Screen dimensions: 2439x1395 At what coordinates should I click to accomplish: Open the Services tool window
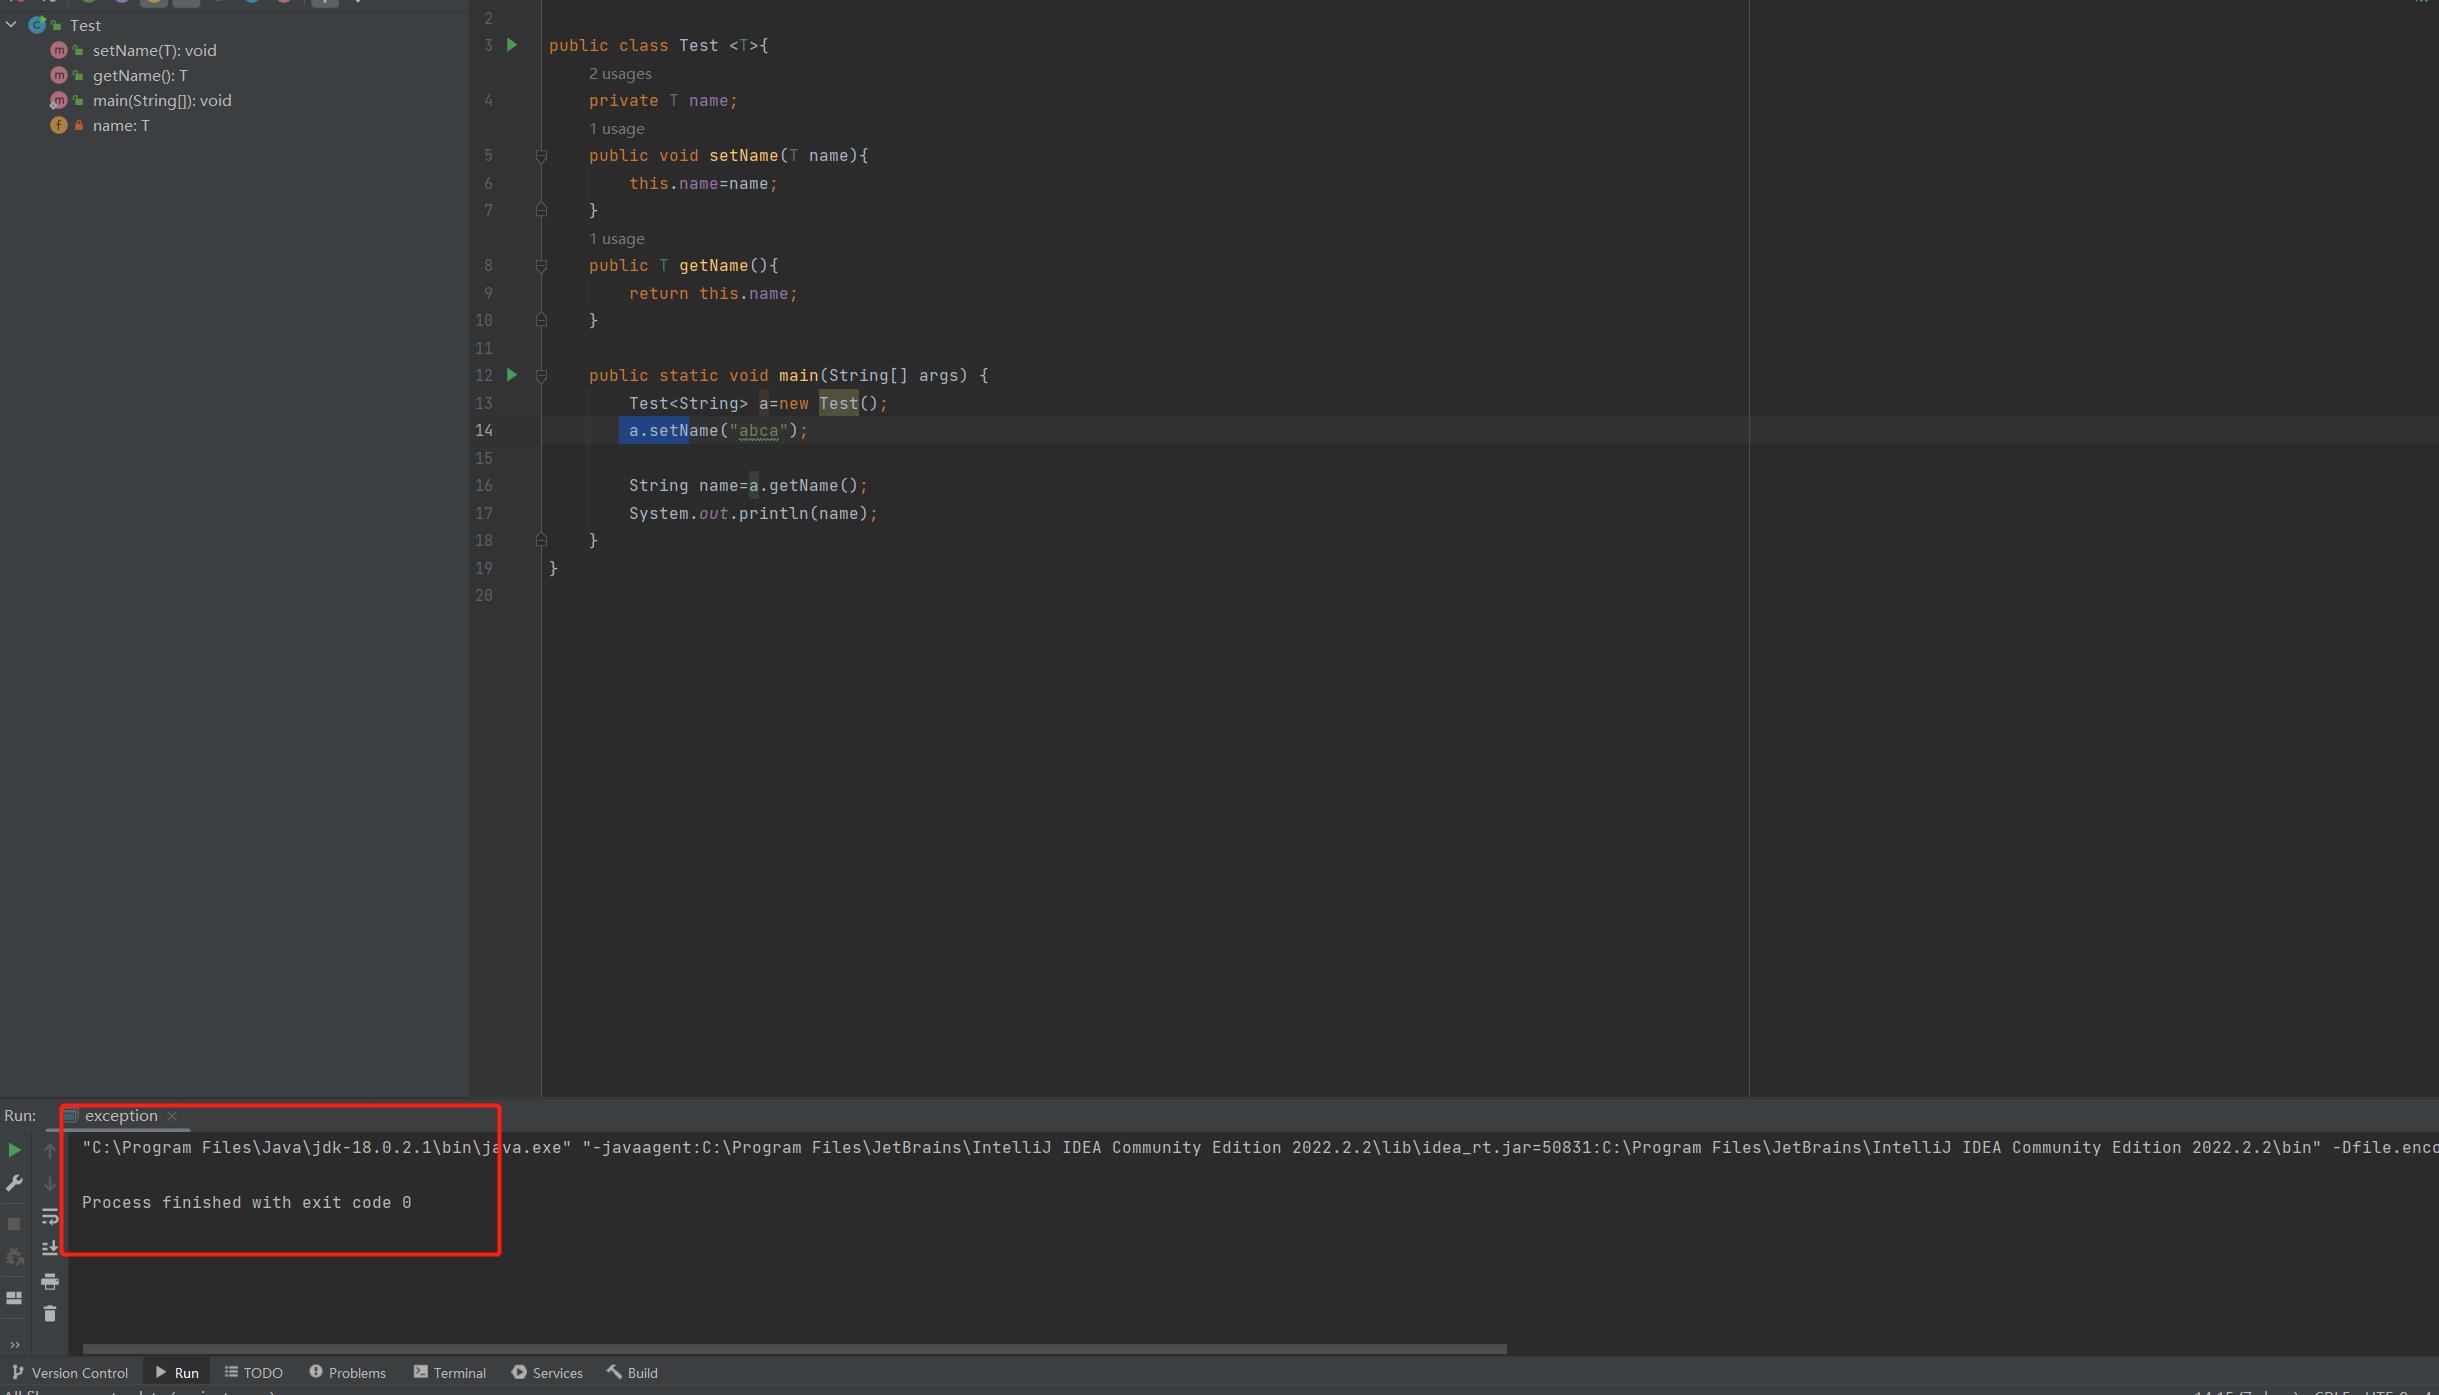[x=547, y=1373]
